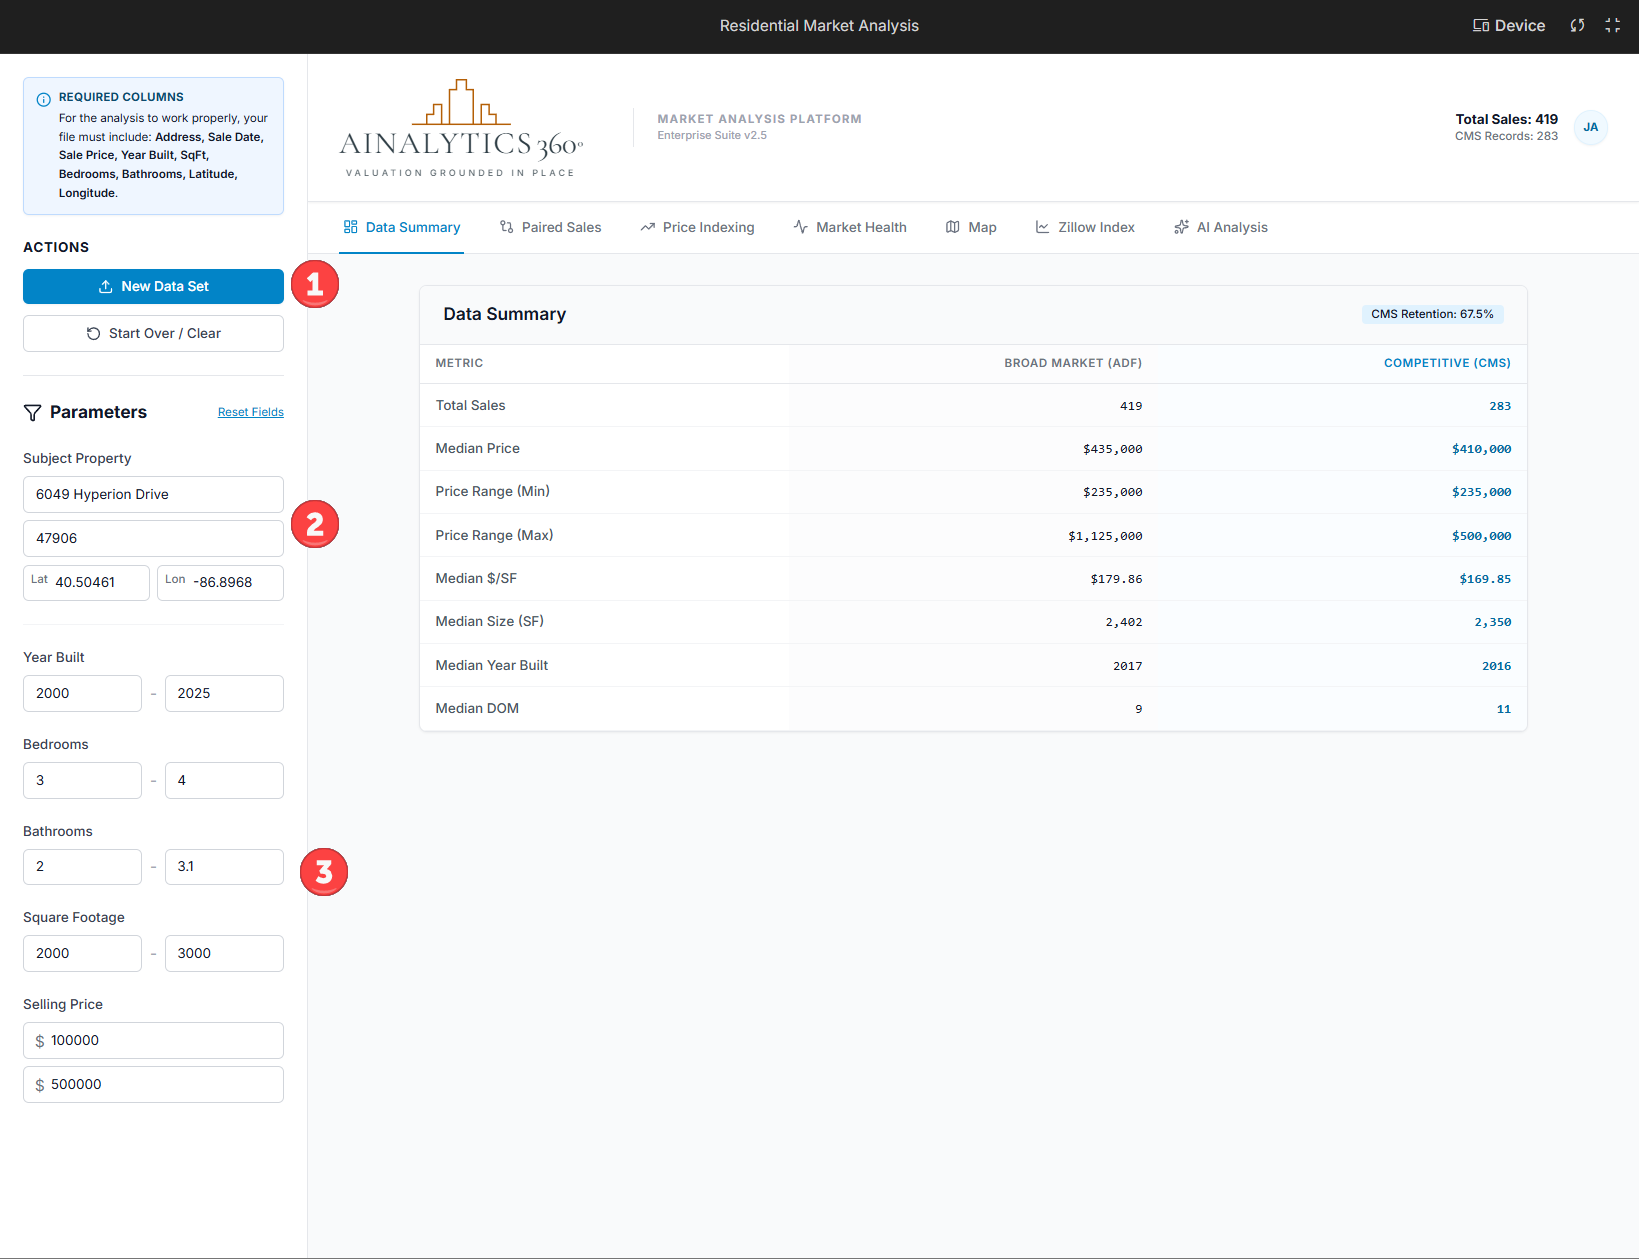Screen dimensions: 1639x1259
Task: Open the JA user avatar
Action: coord(1590,128)
